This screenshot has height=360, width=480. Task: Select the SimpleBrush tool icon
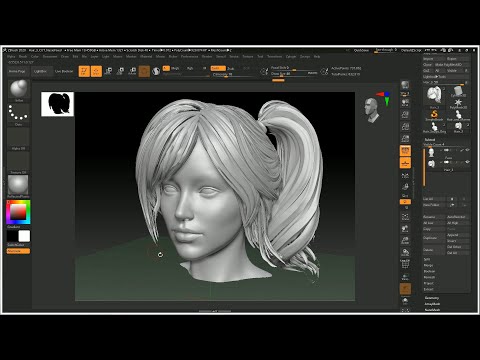[x=434, y=114]
